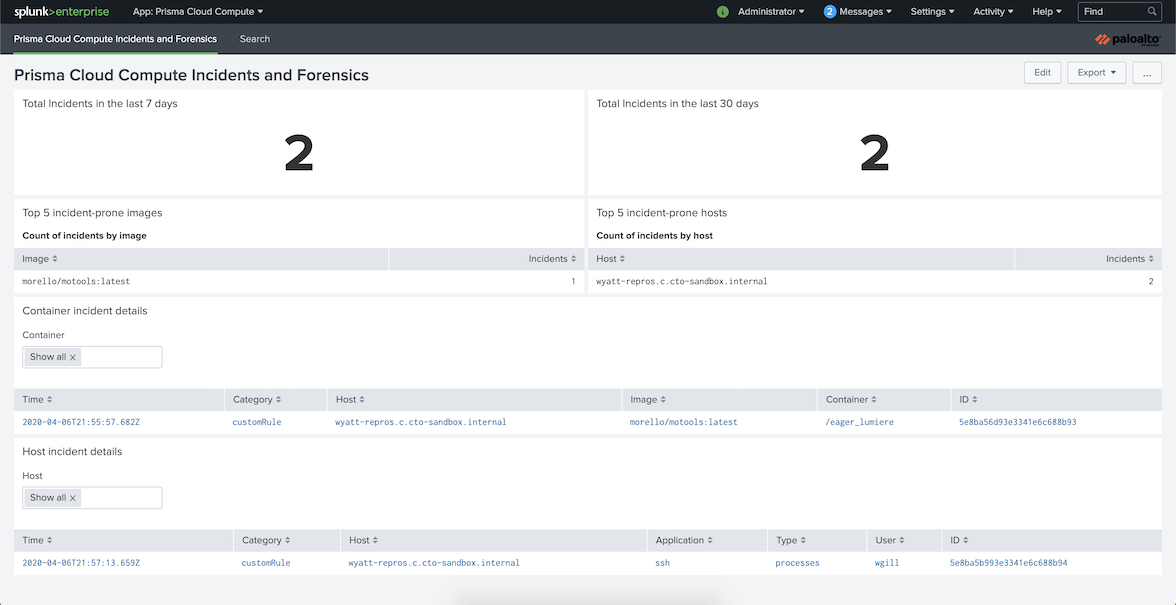Click the wgill user link
This screenshot has width=1176, height=605.
[x=886, y=563]
